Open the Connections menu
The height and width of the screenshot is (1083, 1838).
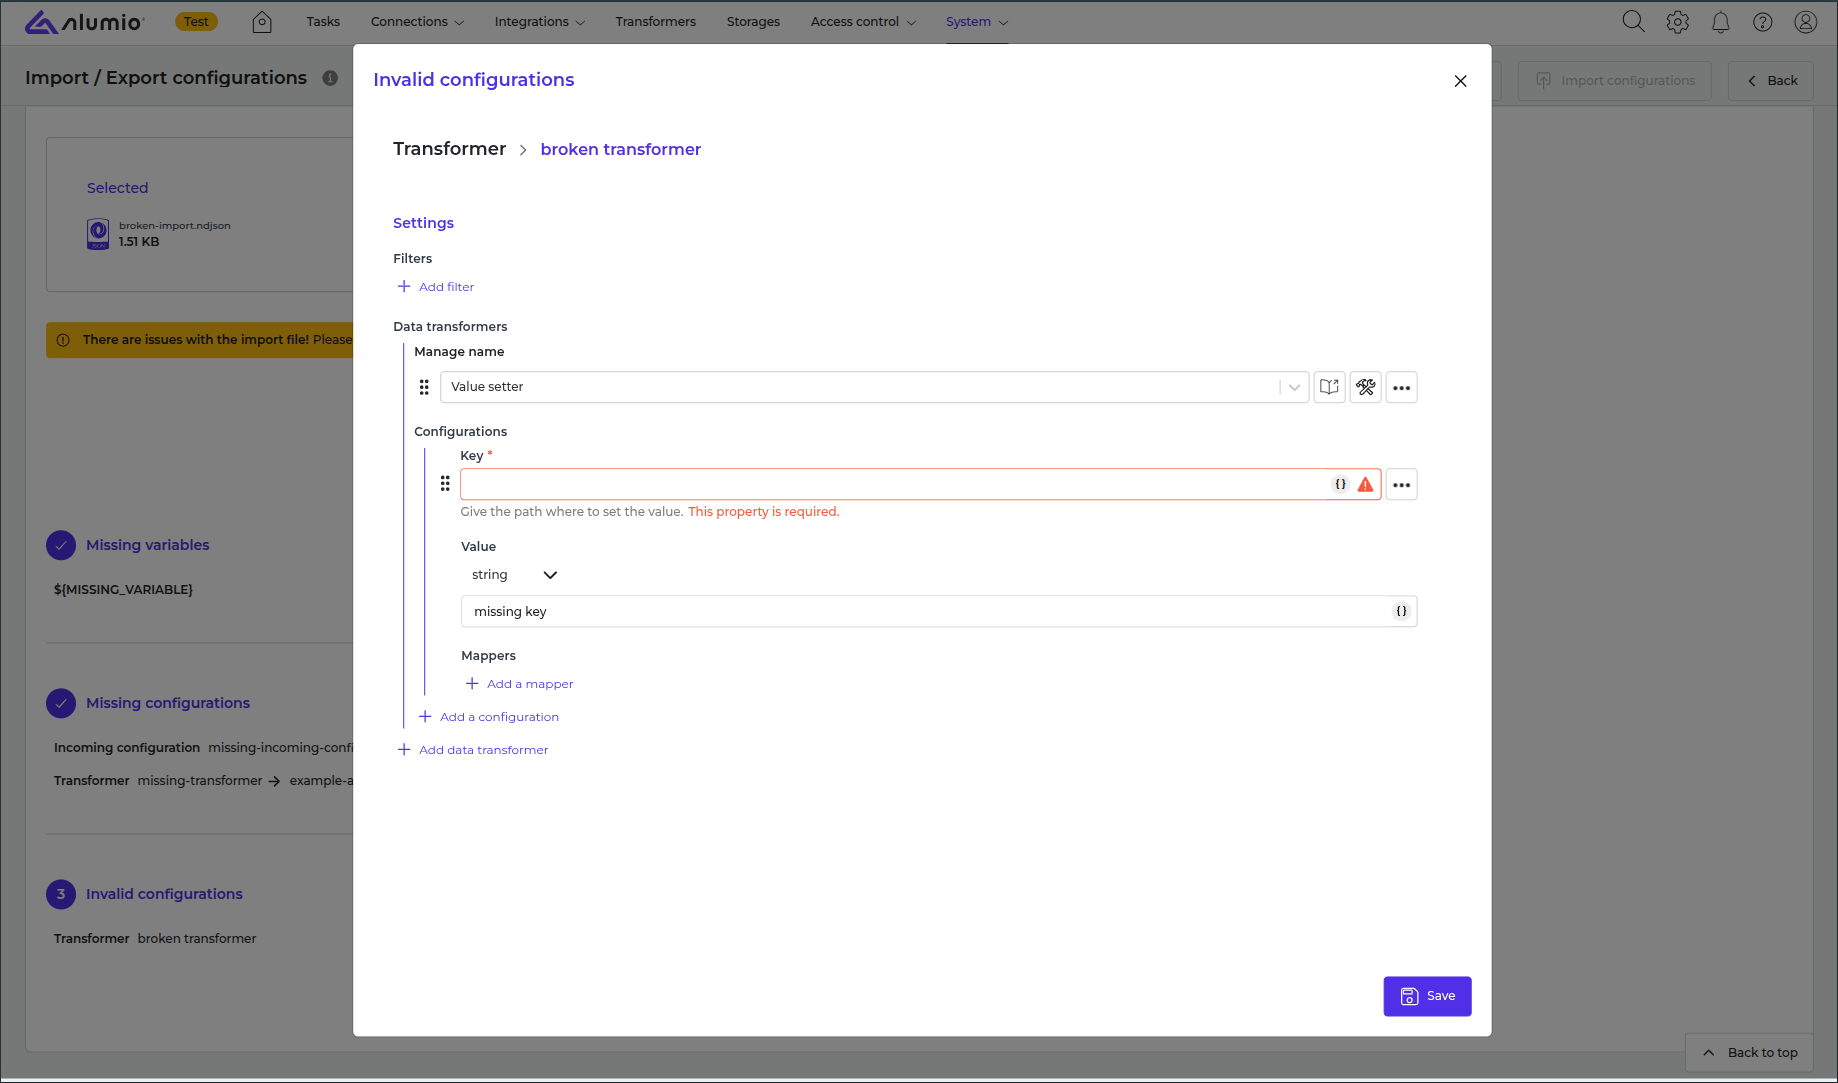coord(417,22)
